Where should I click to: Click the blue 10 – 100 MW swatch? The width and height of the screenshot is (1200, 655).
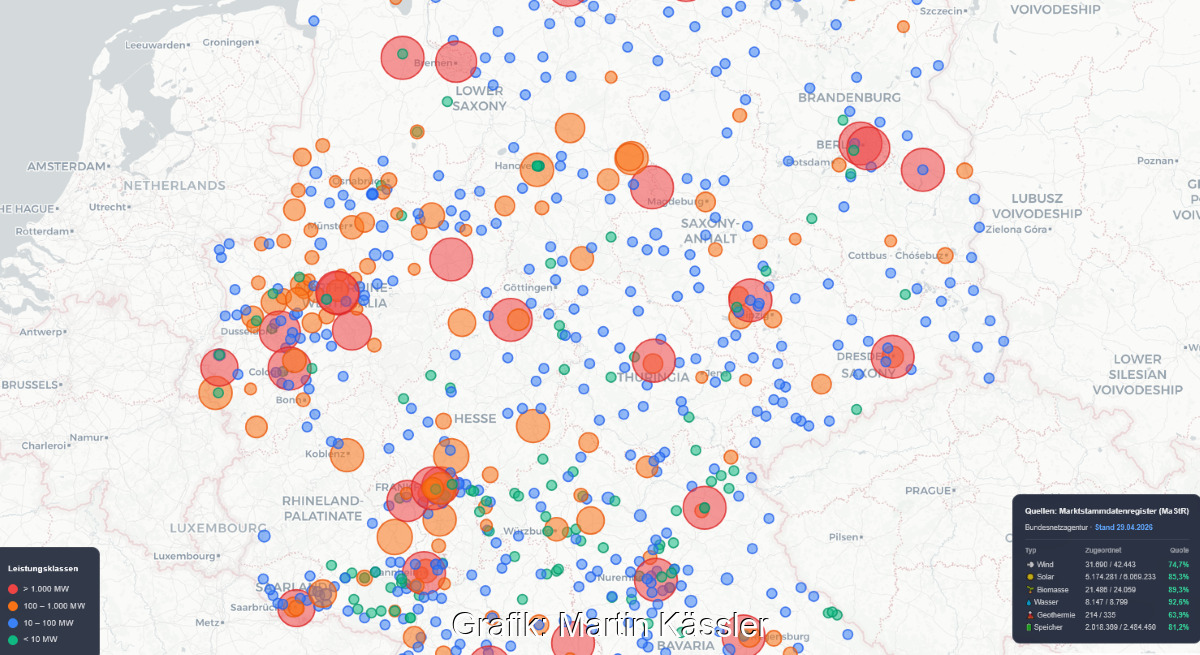point(12,622)
